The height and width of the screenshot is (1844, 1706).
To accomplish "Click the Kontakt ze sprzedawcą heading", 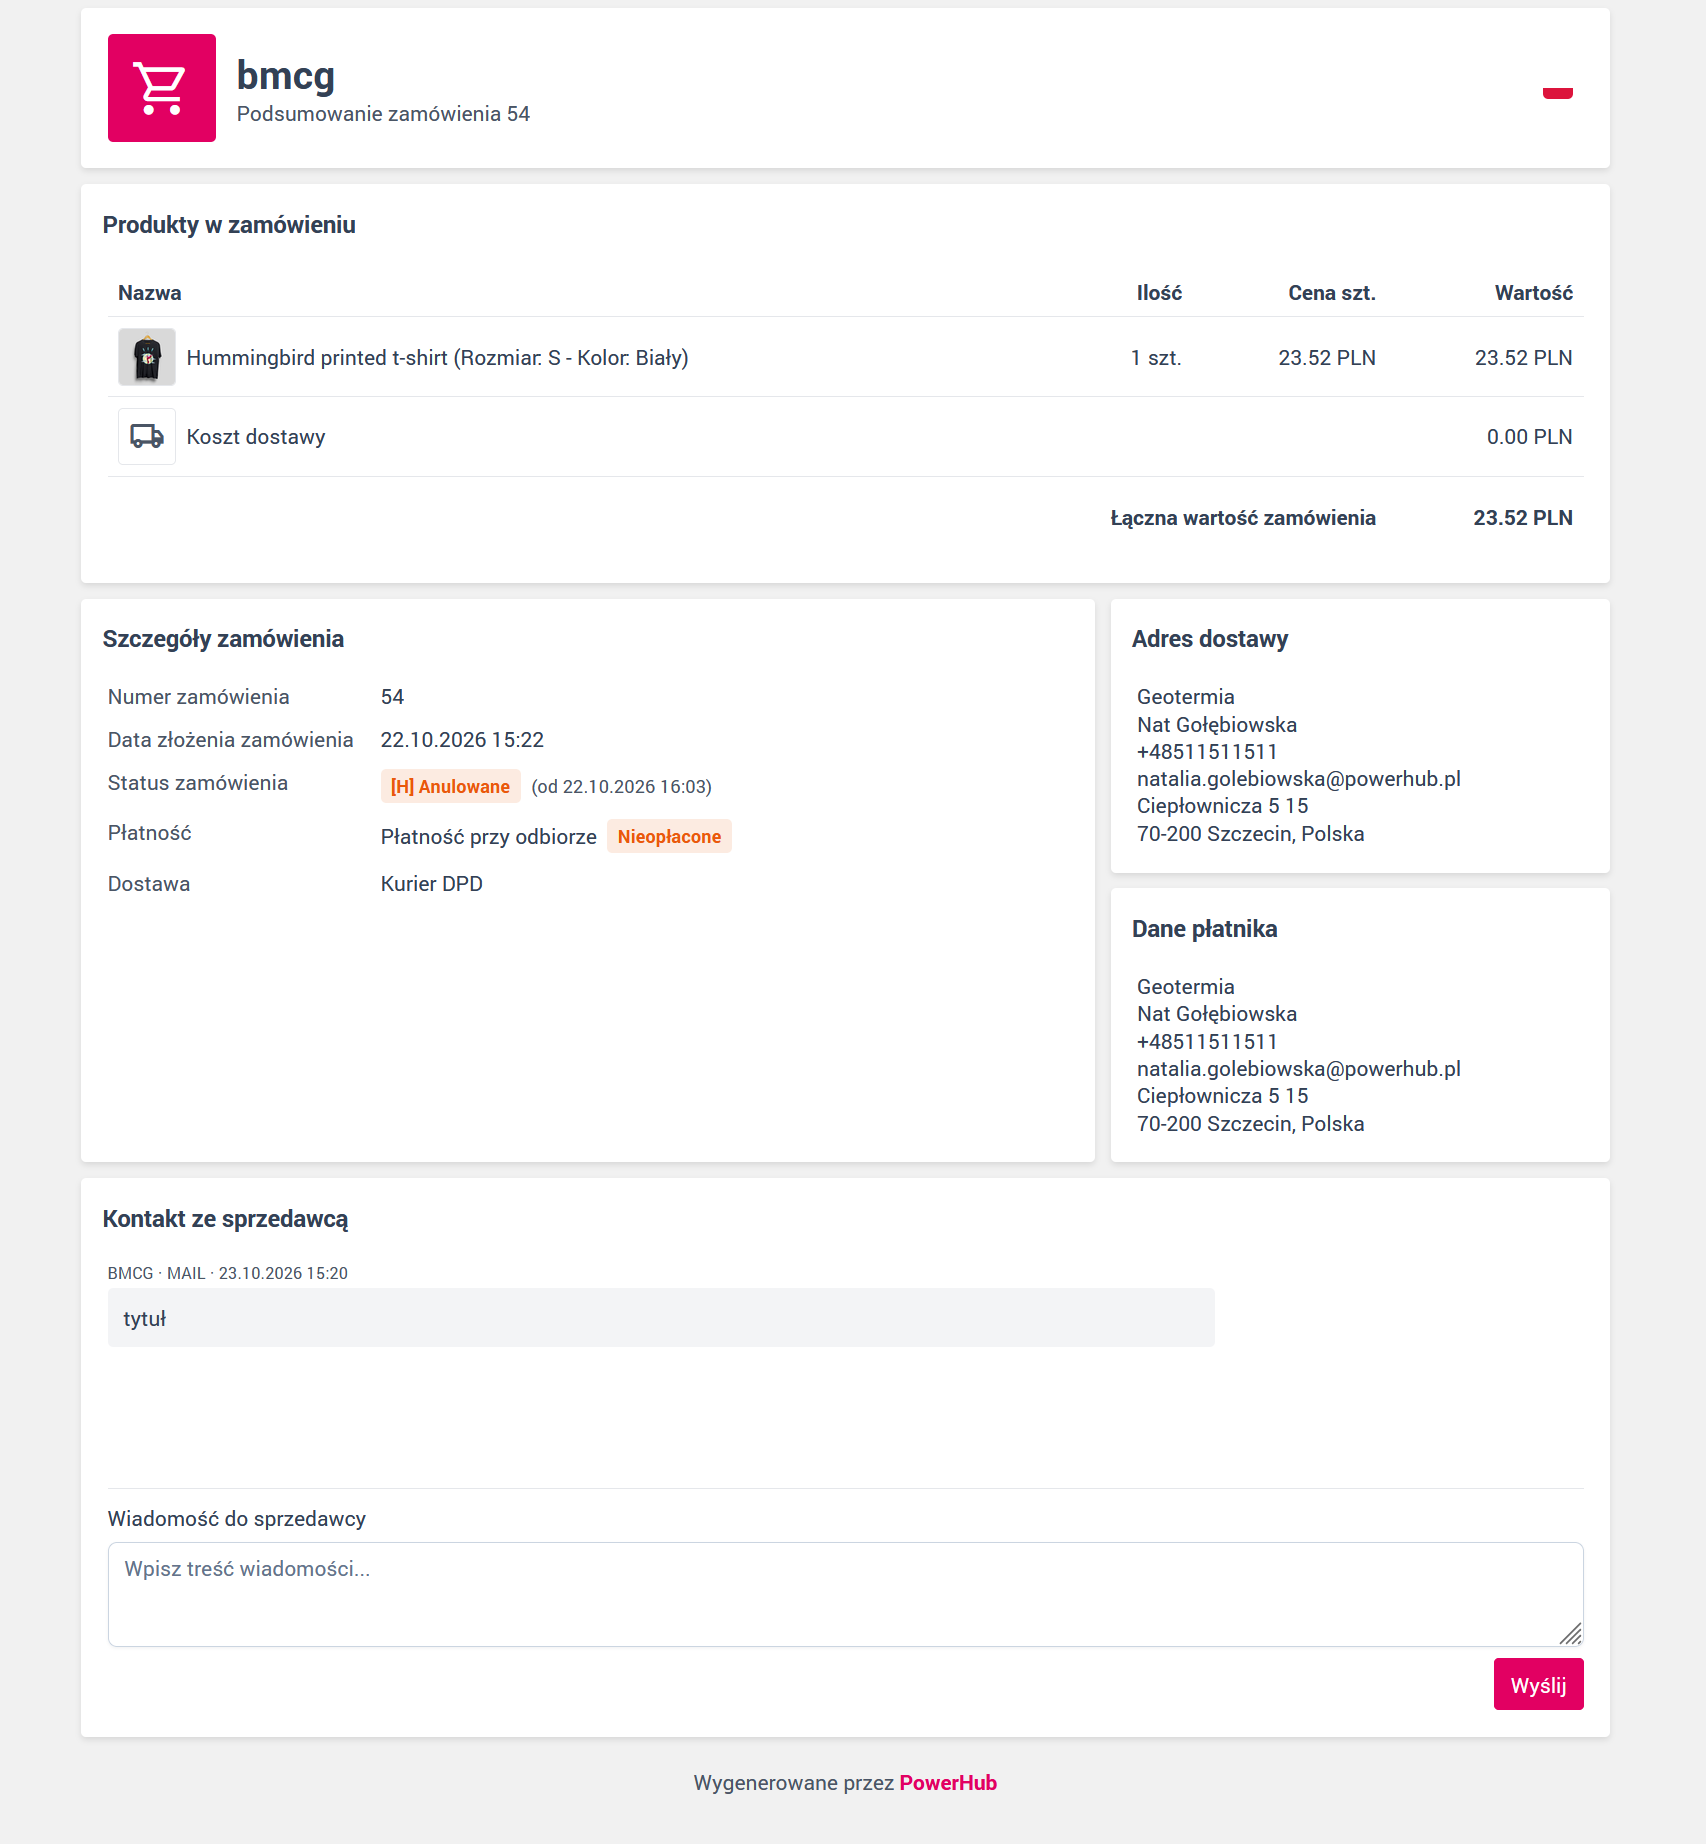I will click(226, 1219).
